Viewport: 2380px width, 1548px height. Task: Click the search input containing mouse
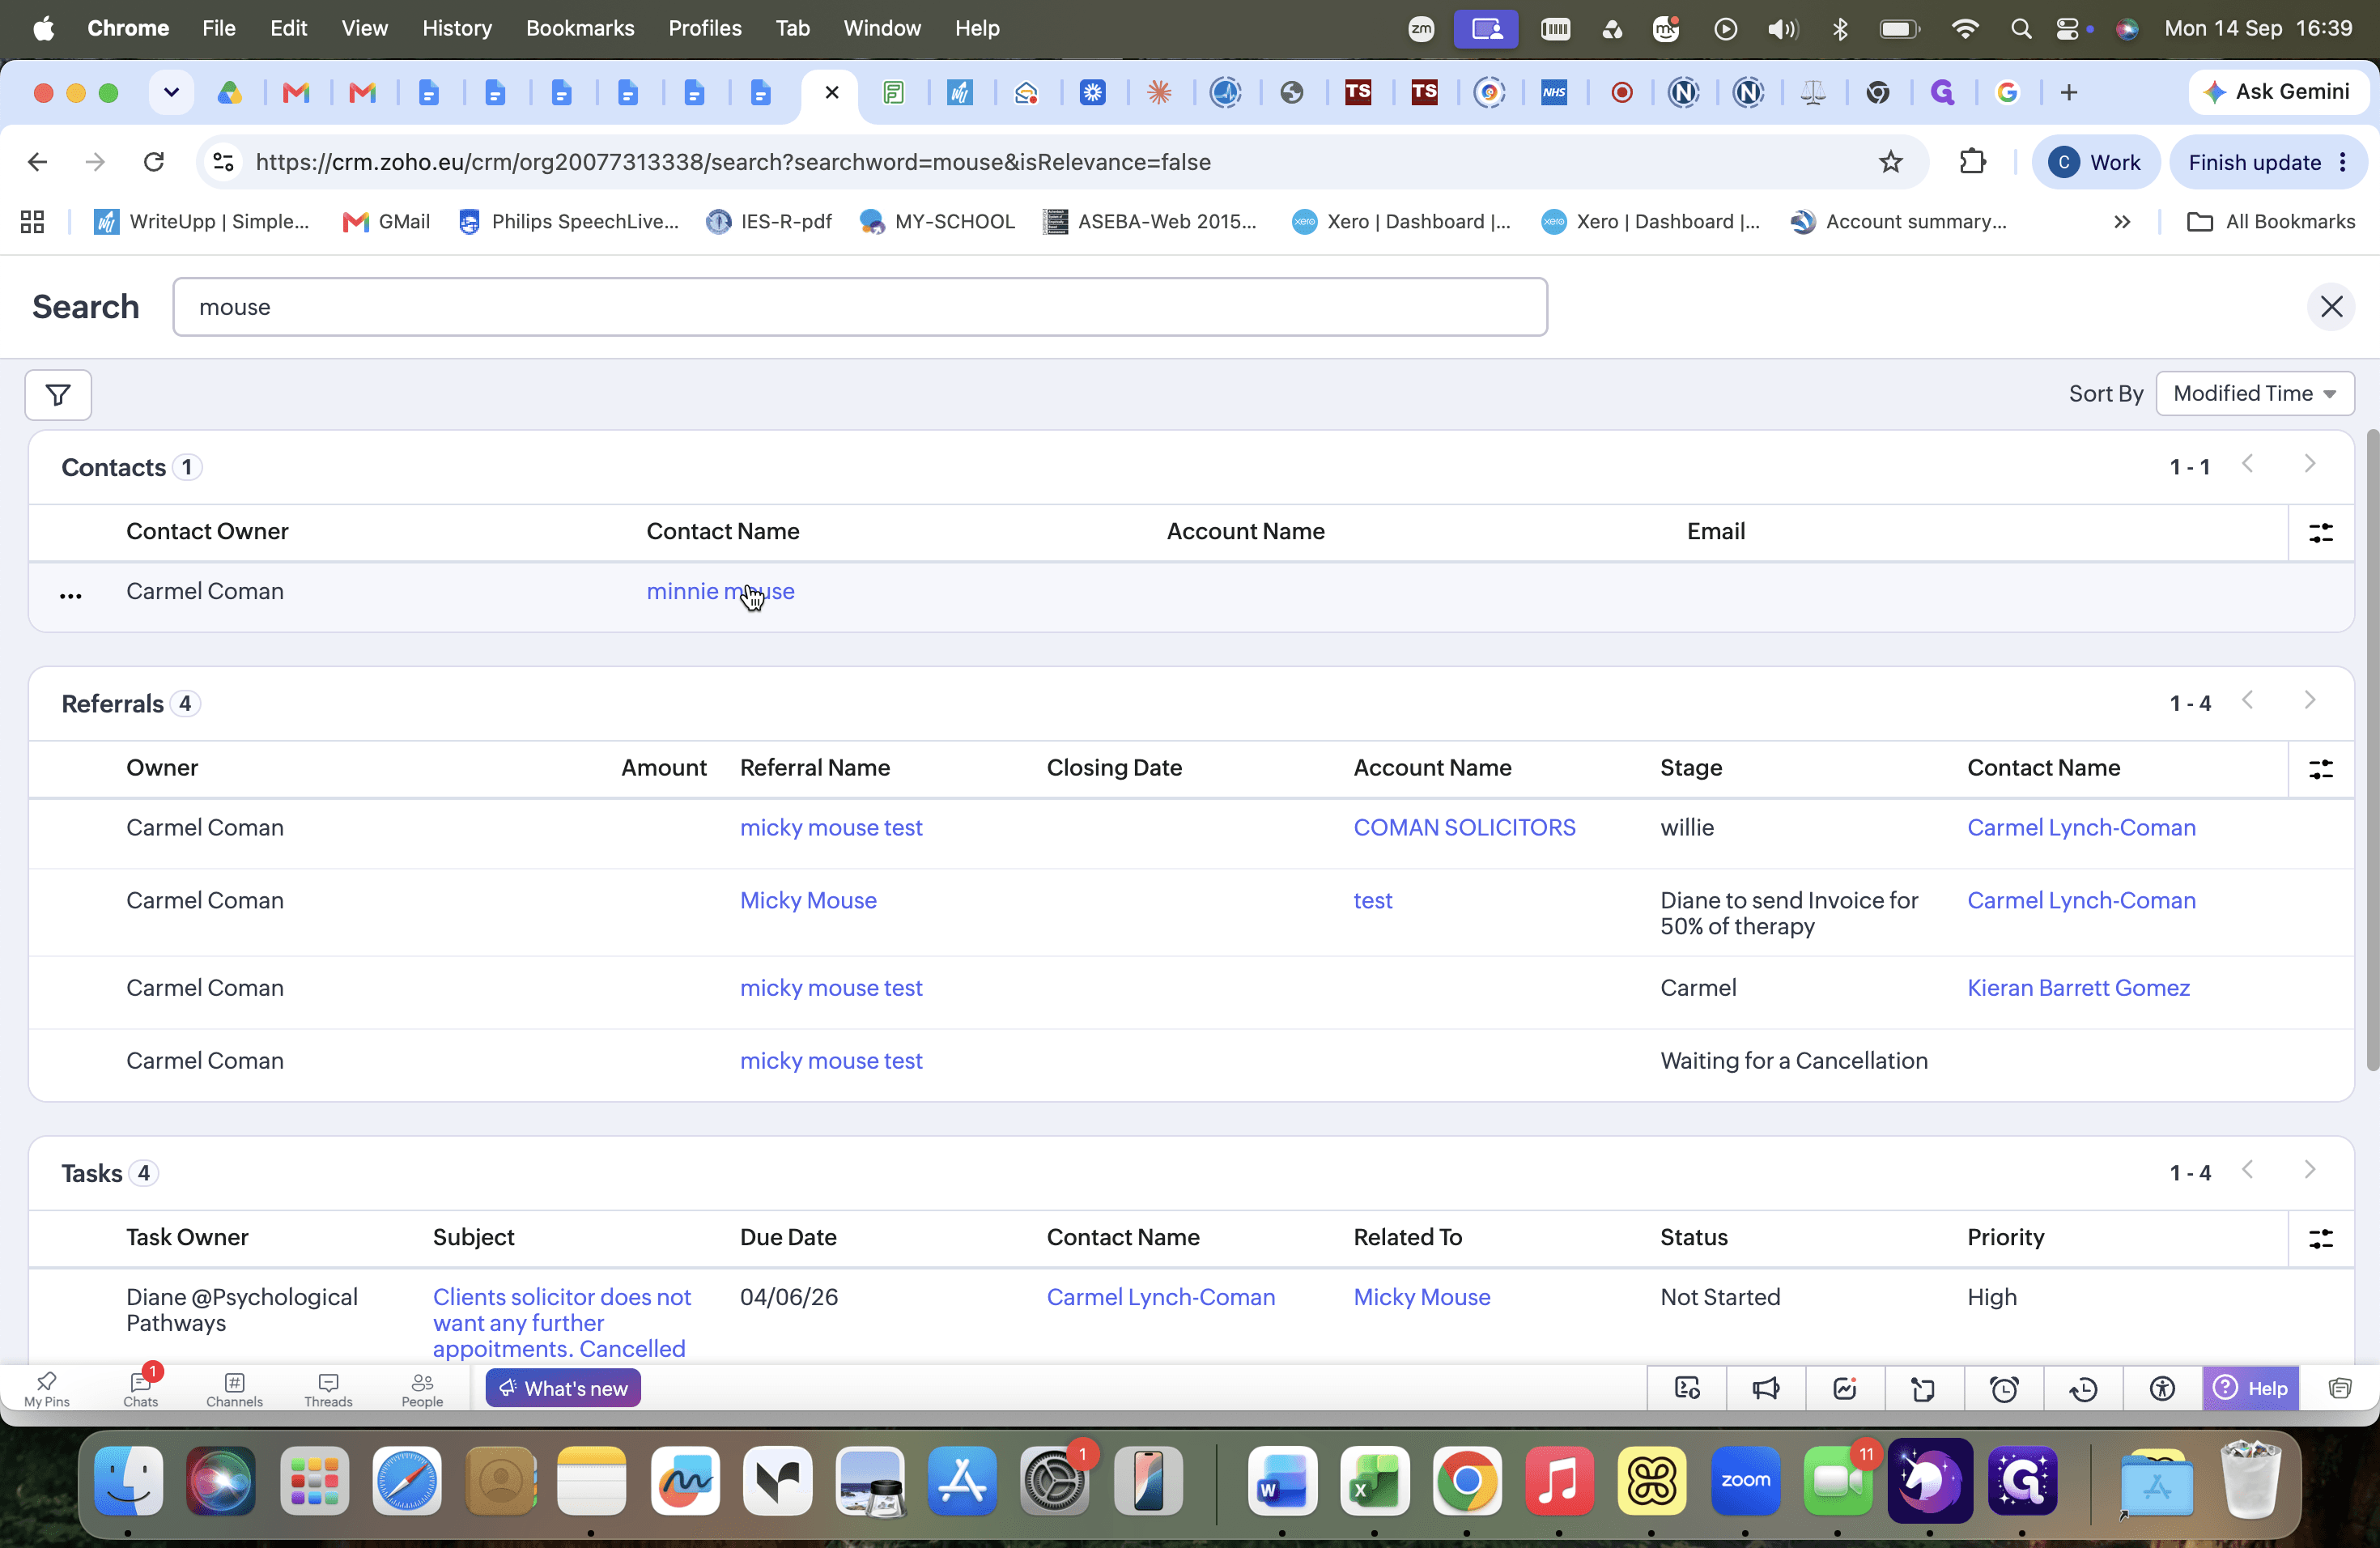[860, 307]
